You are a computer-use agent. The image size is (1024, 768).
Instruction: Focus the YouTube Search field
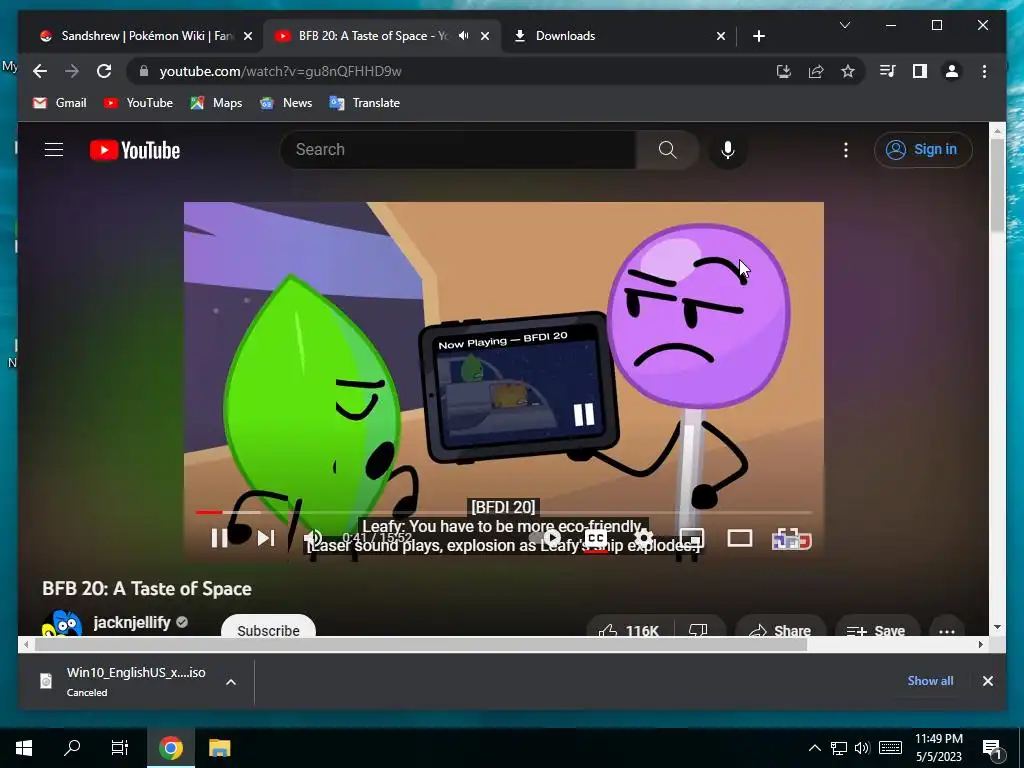pos(458,150)
